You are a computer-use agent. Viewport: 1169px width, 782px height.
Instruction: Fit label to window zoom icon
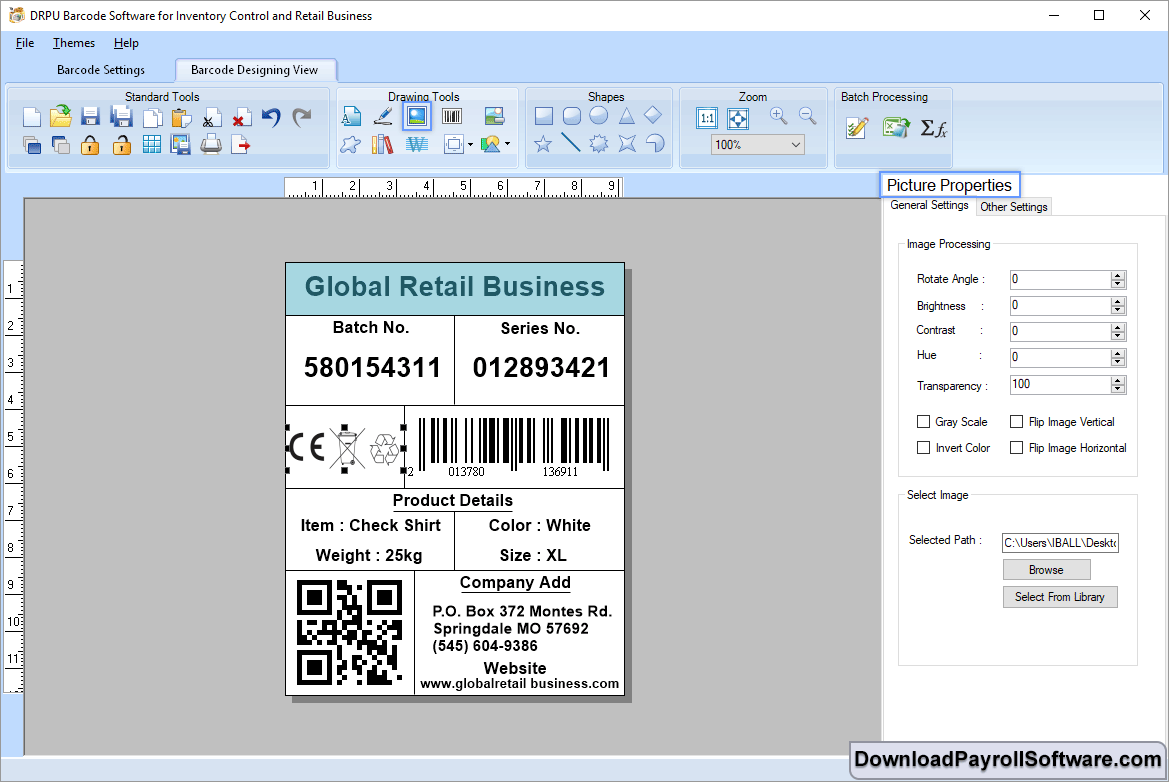pyautogui.click(x=738, y=118)
